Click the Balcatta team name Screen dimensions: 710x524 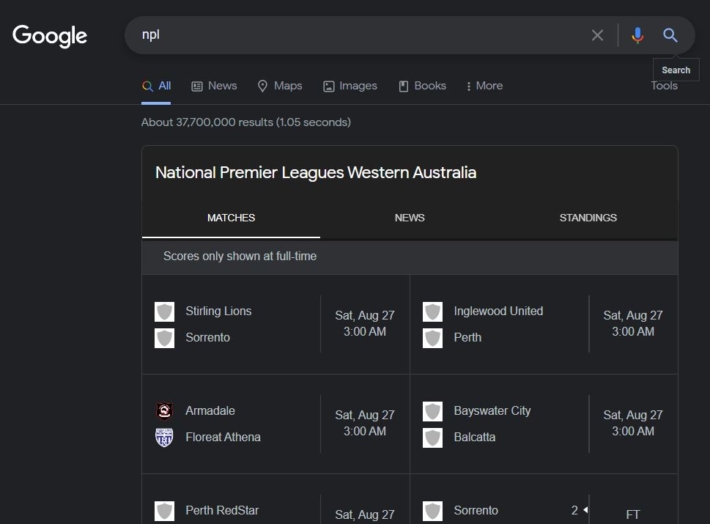(x=475, y=437)
